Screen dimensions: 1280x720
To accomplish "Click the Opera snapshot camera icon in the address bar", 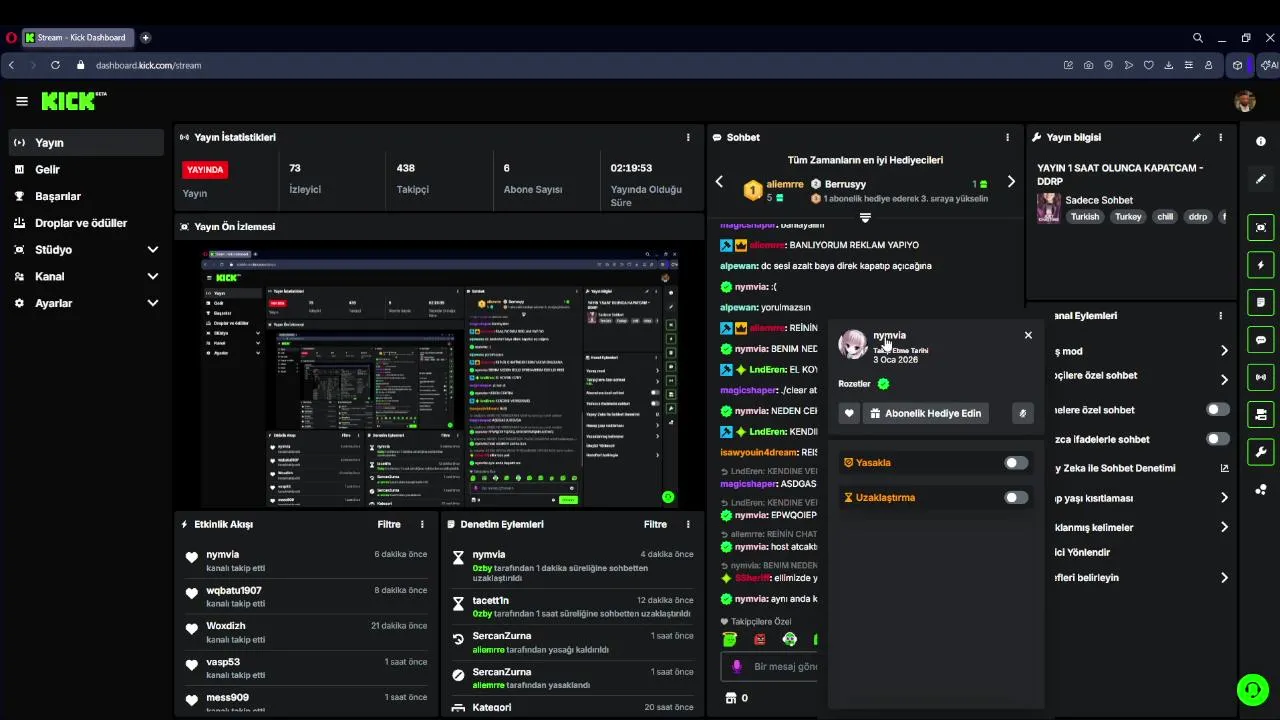I will [x=1088, y=65].
